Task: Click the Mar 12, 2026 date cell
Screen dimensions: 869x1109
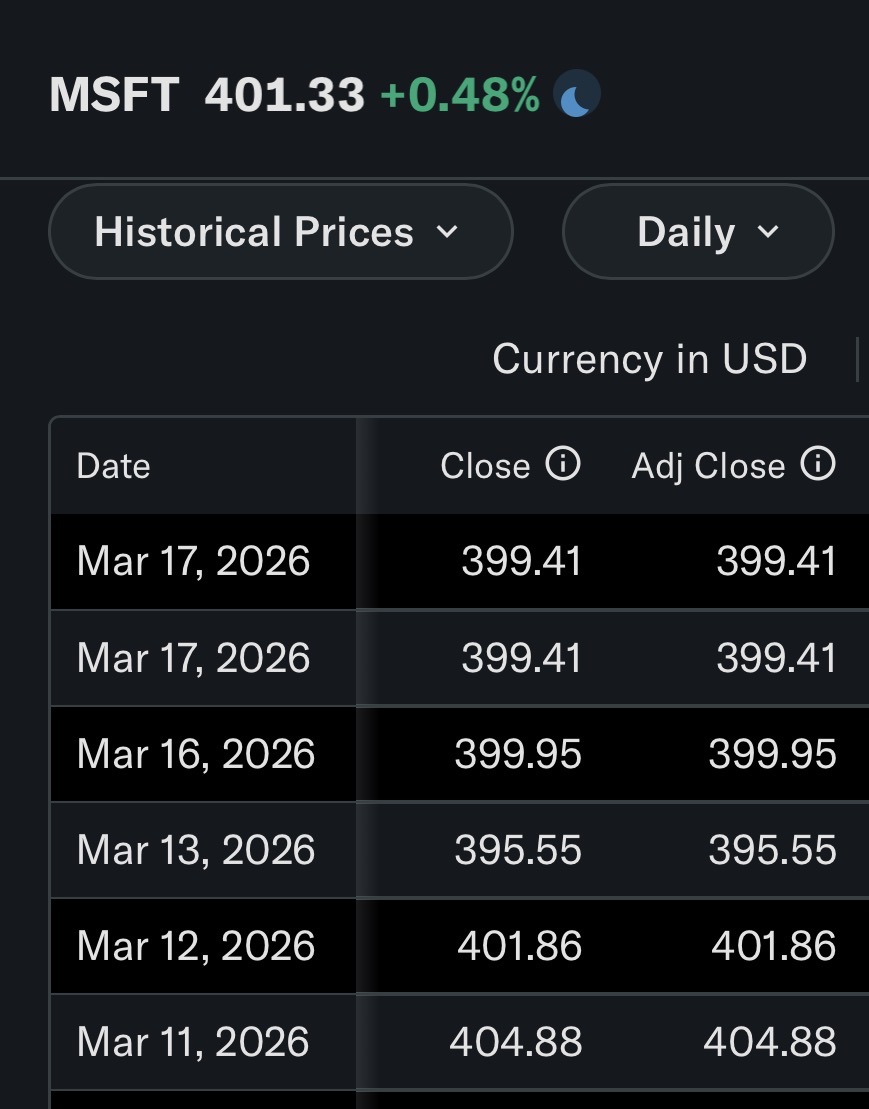Action: coord(196,946)
